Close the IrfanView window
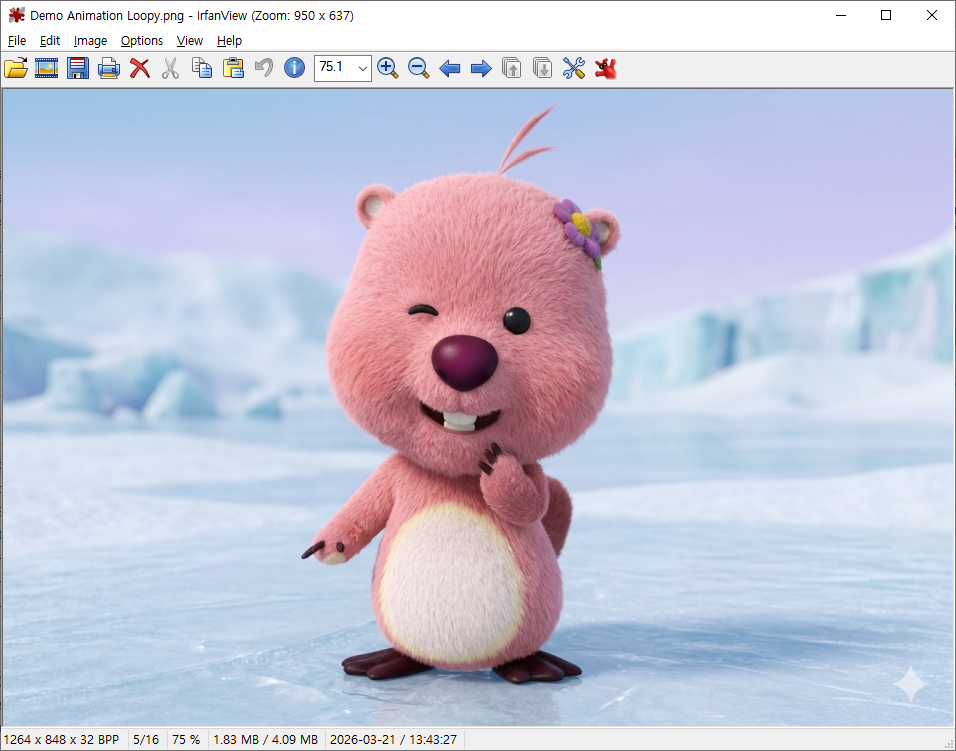This screenshot has width=956, height=751. coord(932,15)
